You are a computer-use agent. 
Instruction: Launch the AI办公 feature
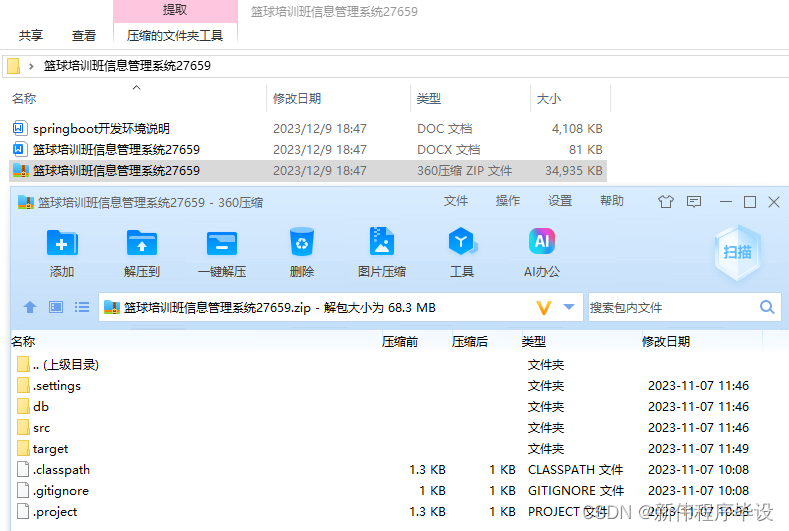coord(542,242)
